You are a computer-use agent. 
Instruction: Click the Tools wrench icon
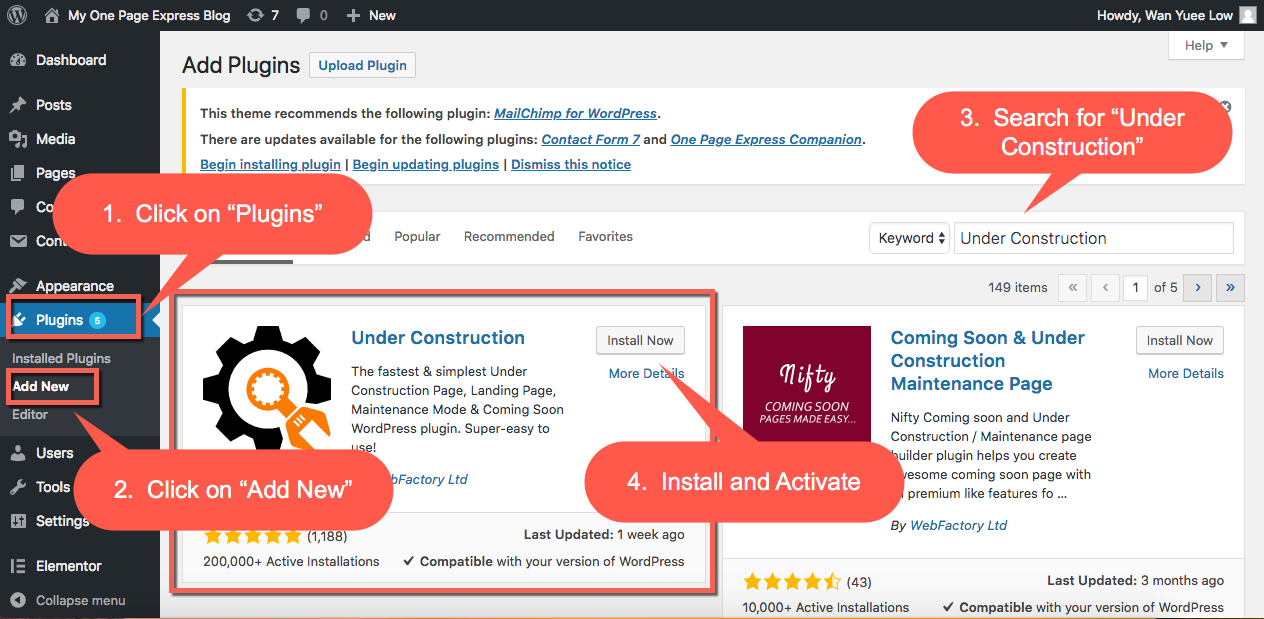click(18, 487)
